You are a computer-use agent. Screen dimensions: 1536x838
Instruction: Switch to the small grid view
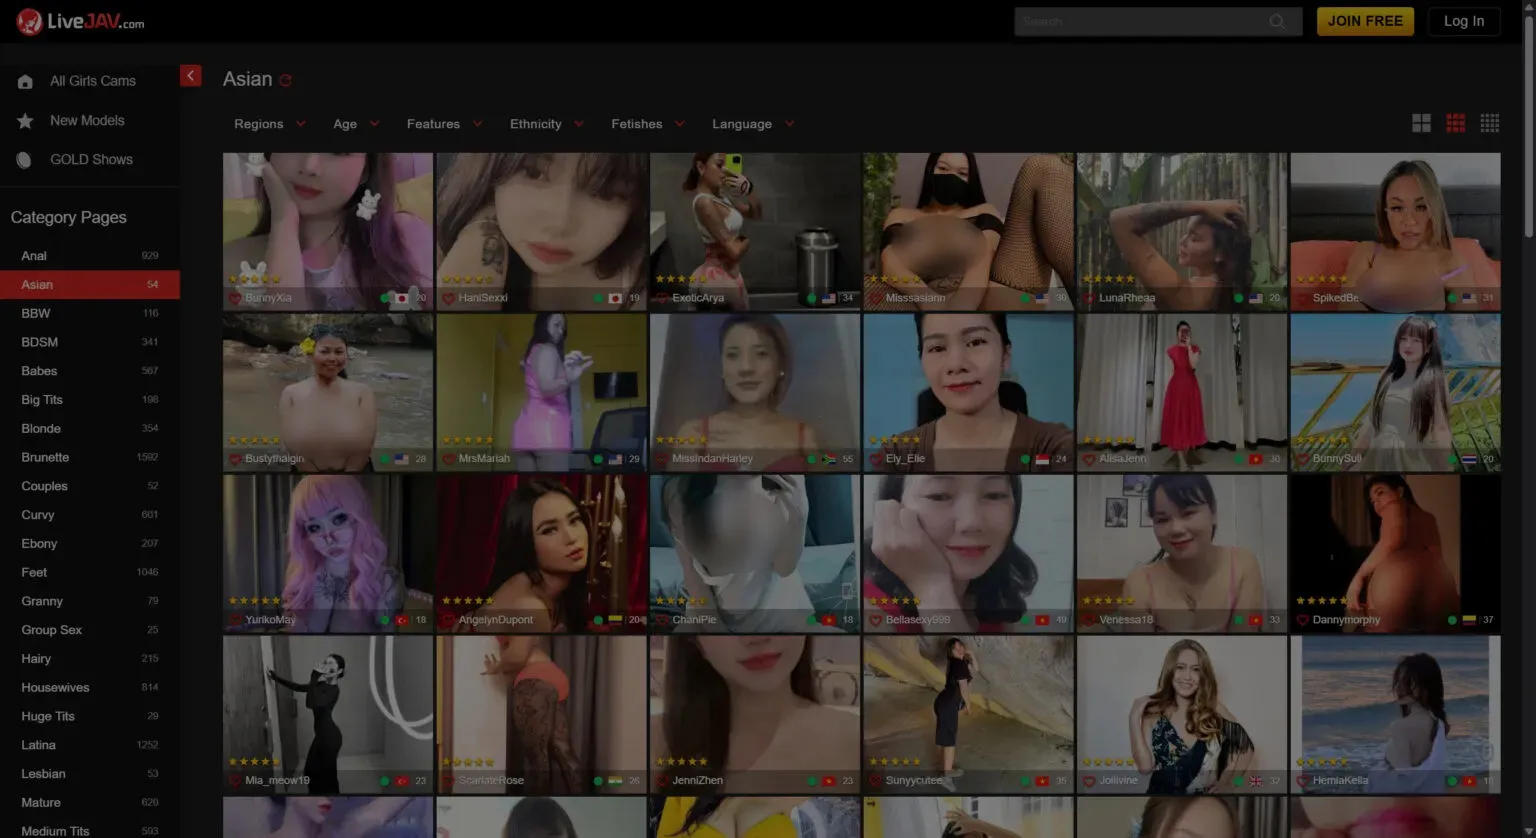[1489, 123]
